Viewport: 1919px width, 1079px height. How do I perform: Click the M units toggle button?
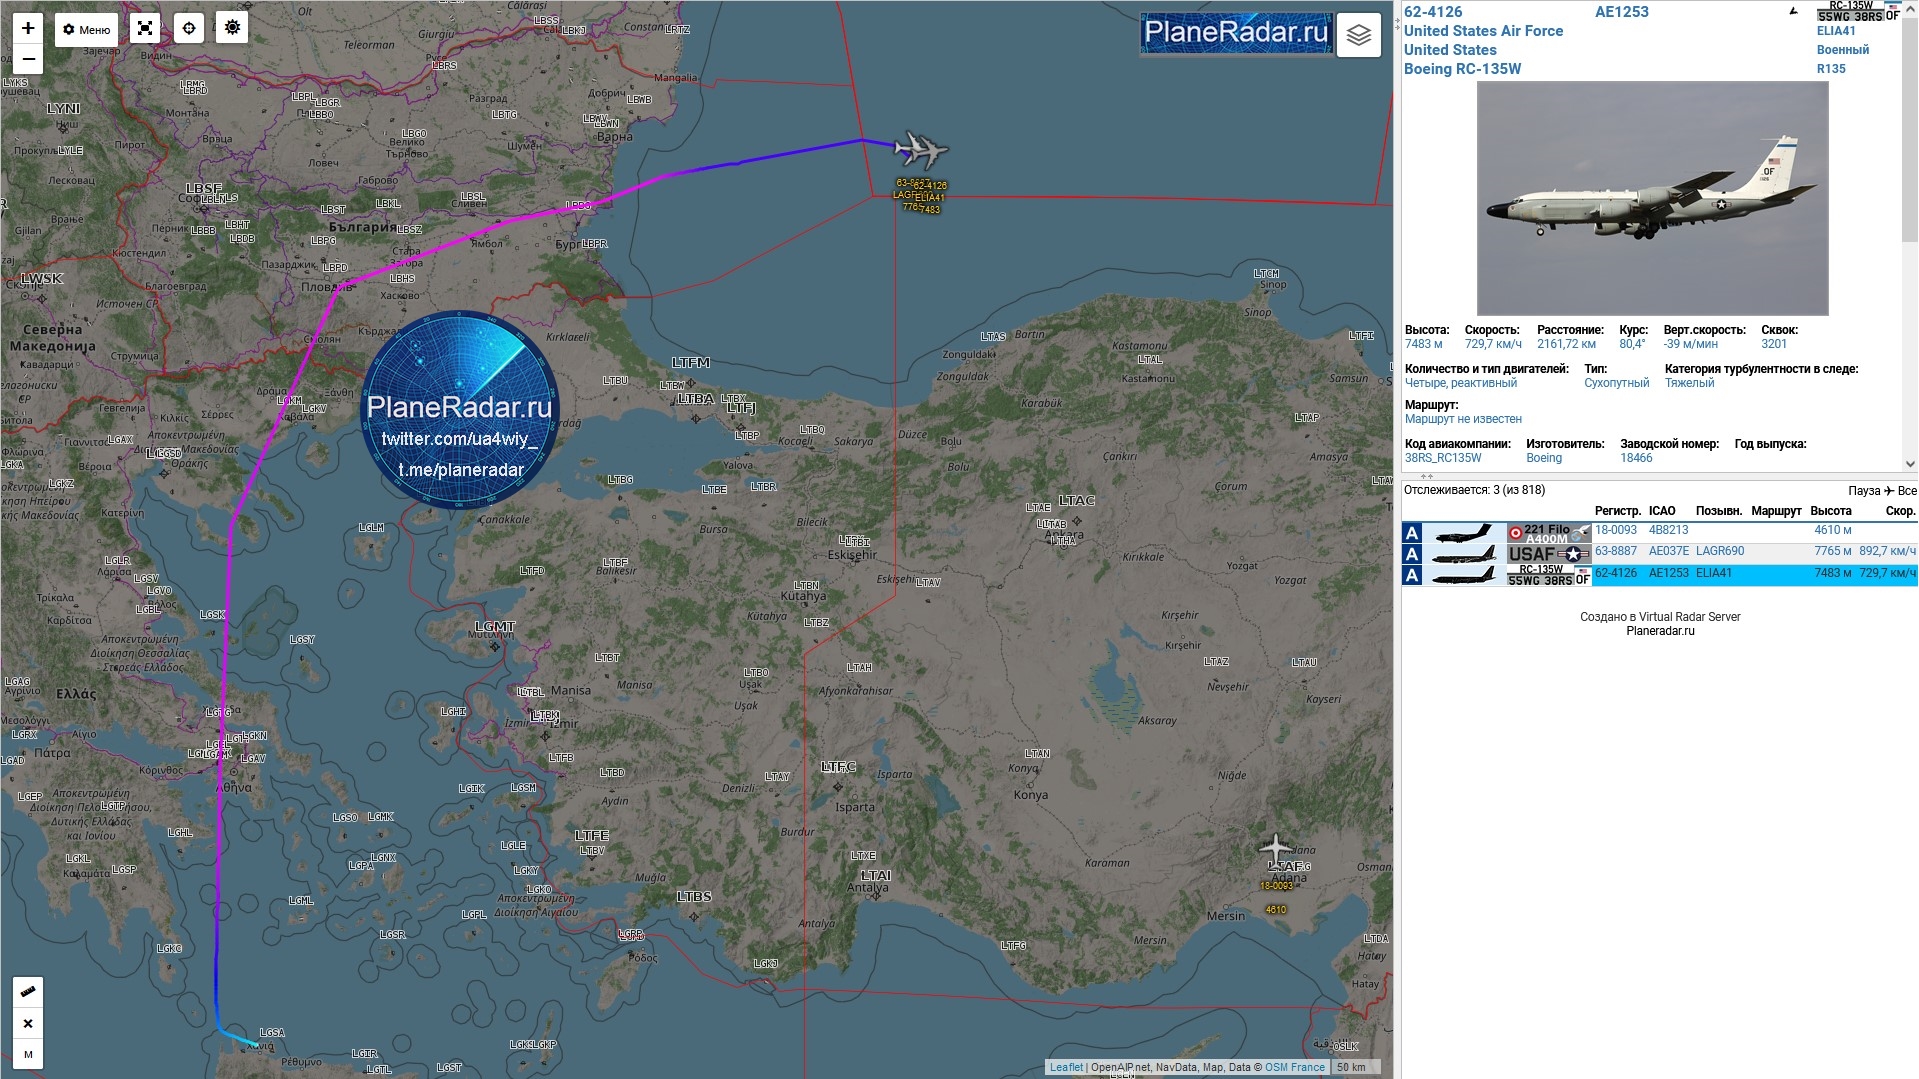pos(28,1054)
